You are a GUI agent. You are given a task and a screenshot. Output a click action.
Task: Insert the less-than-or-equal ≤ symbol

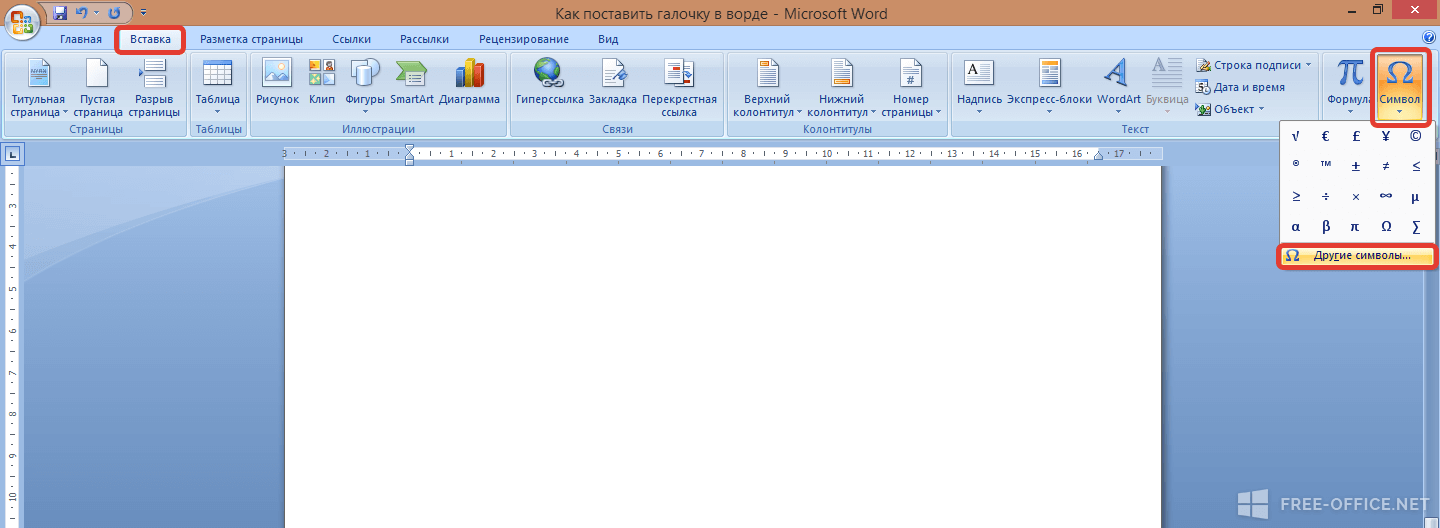coord(1416,166)
